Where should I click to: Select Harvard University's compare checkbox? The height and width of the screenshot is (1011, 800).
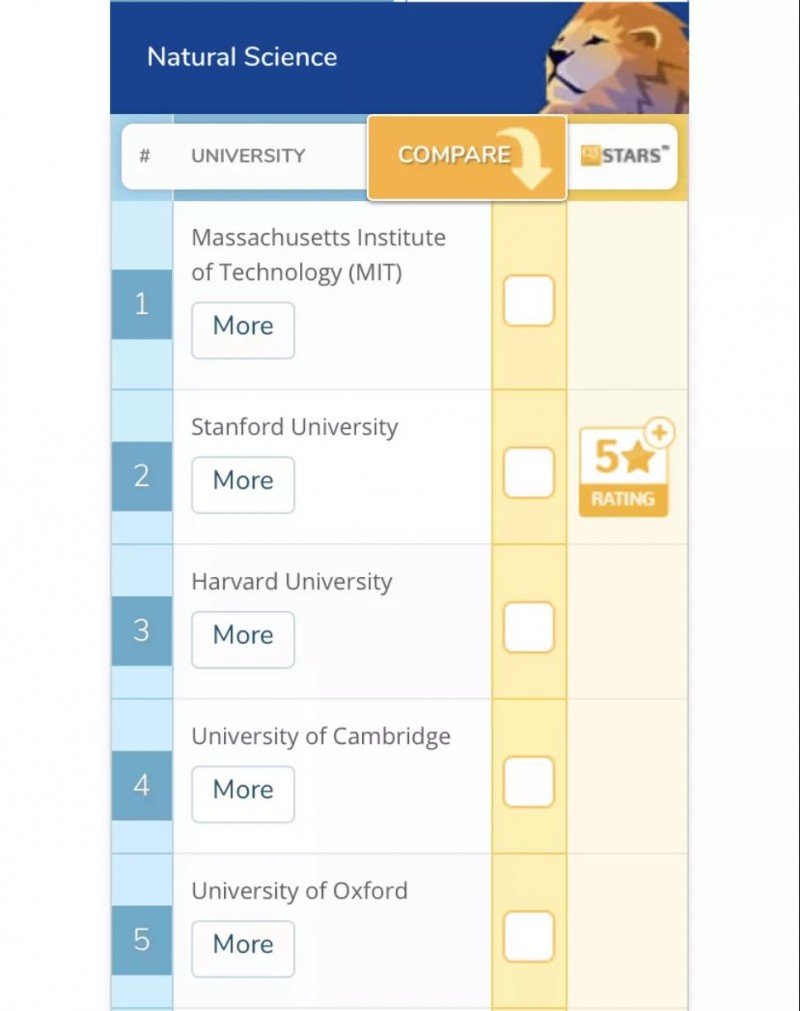coord(529,627)
